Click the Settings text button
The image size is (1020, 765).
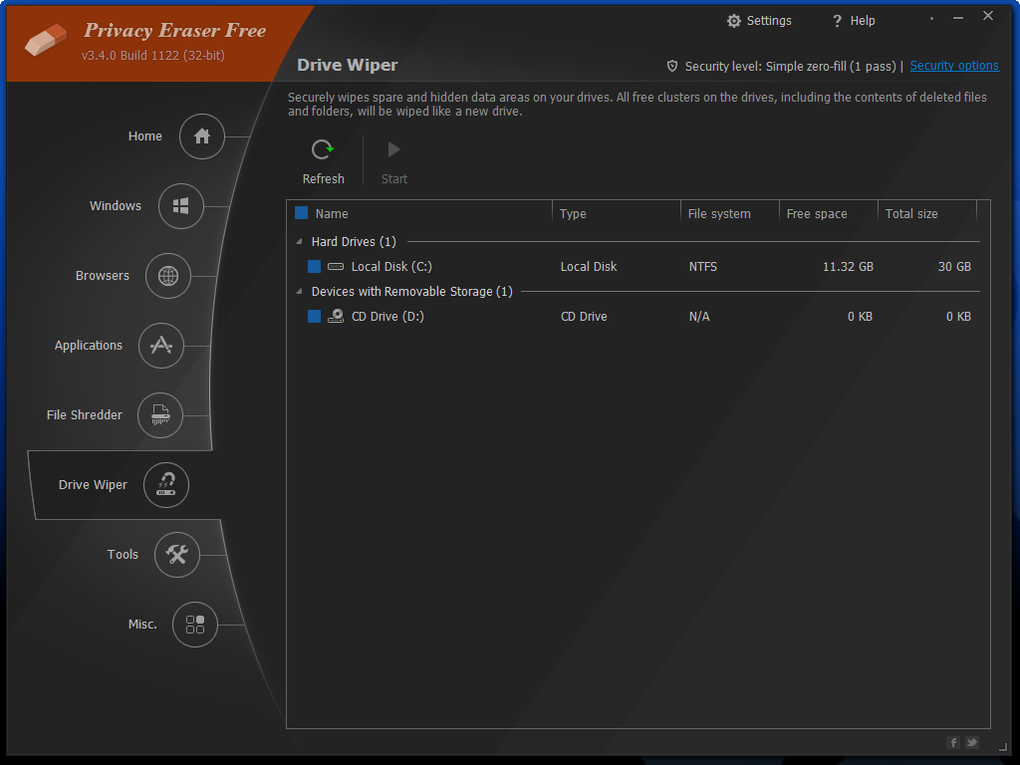[769, 21]
